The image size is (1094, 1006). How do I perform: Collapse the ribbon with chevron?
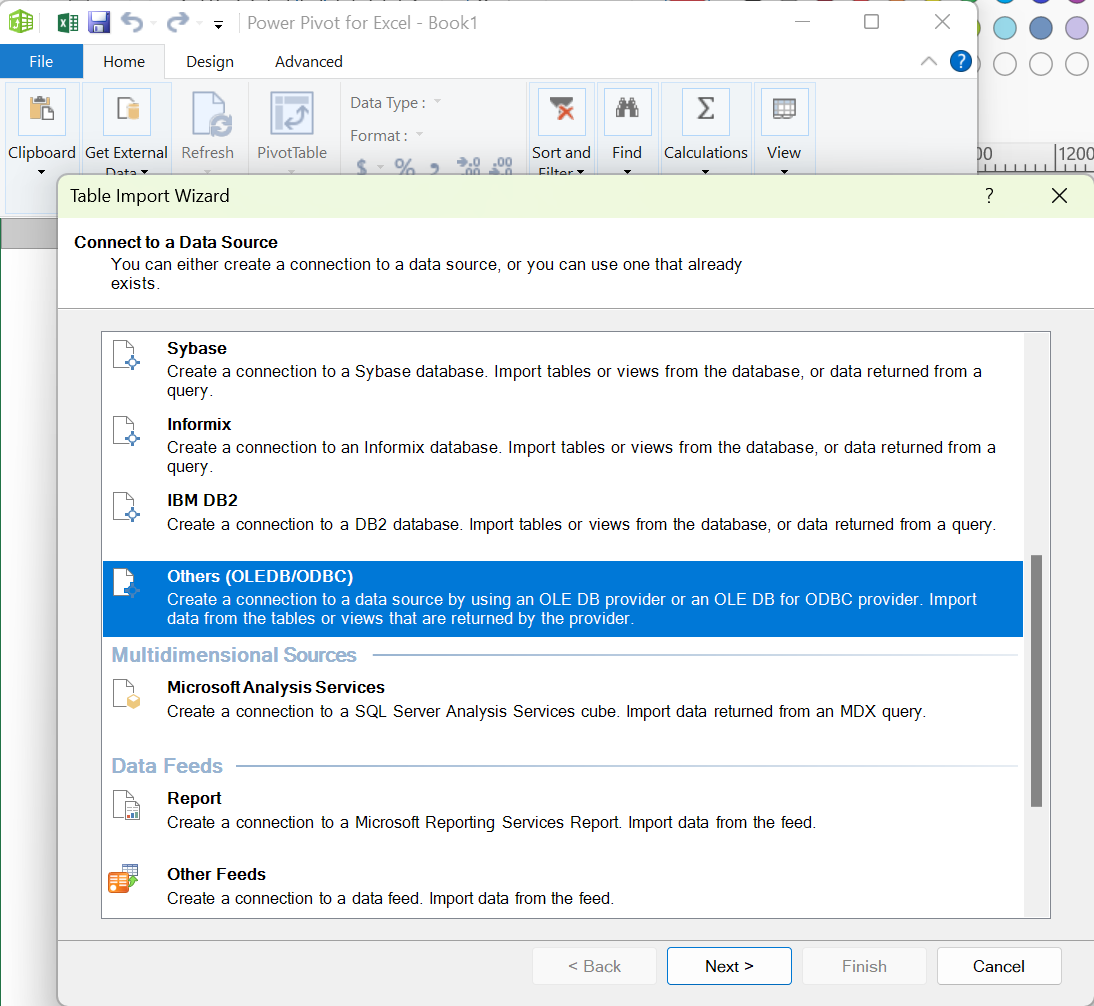pos(928,61)
